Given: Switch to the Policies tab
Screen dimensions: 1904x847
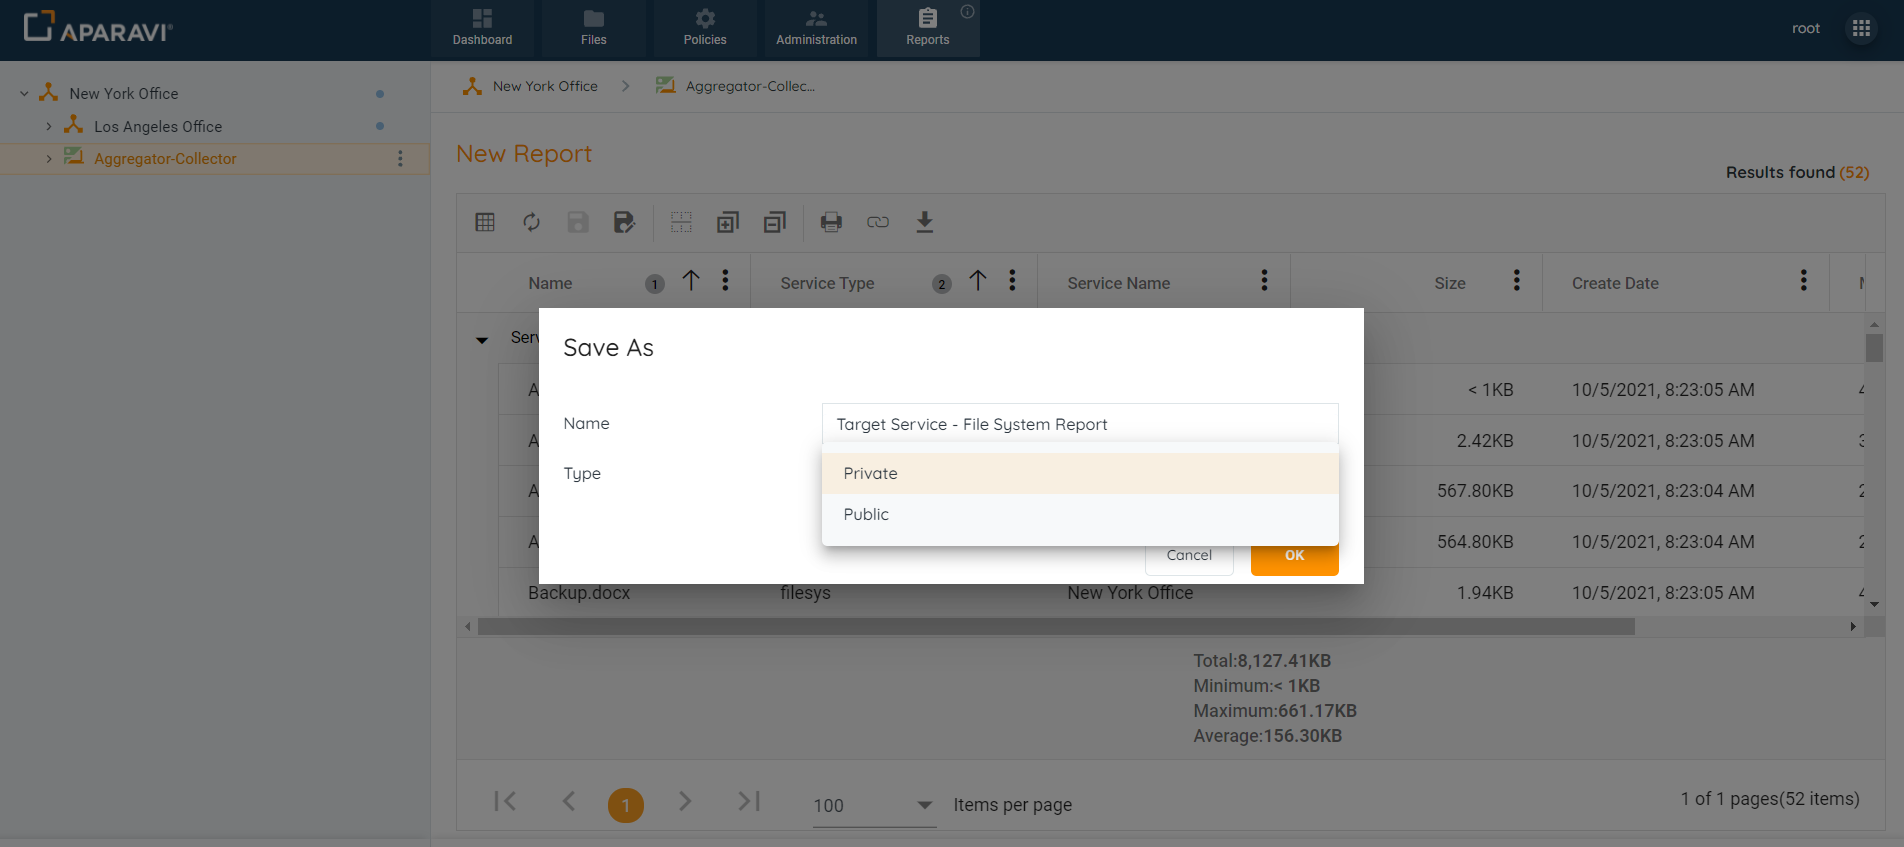Looking at the screenshot, I should [705, 28].
